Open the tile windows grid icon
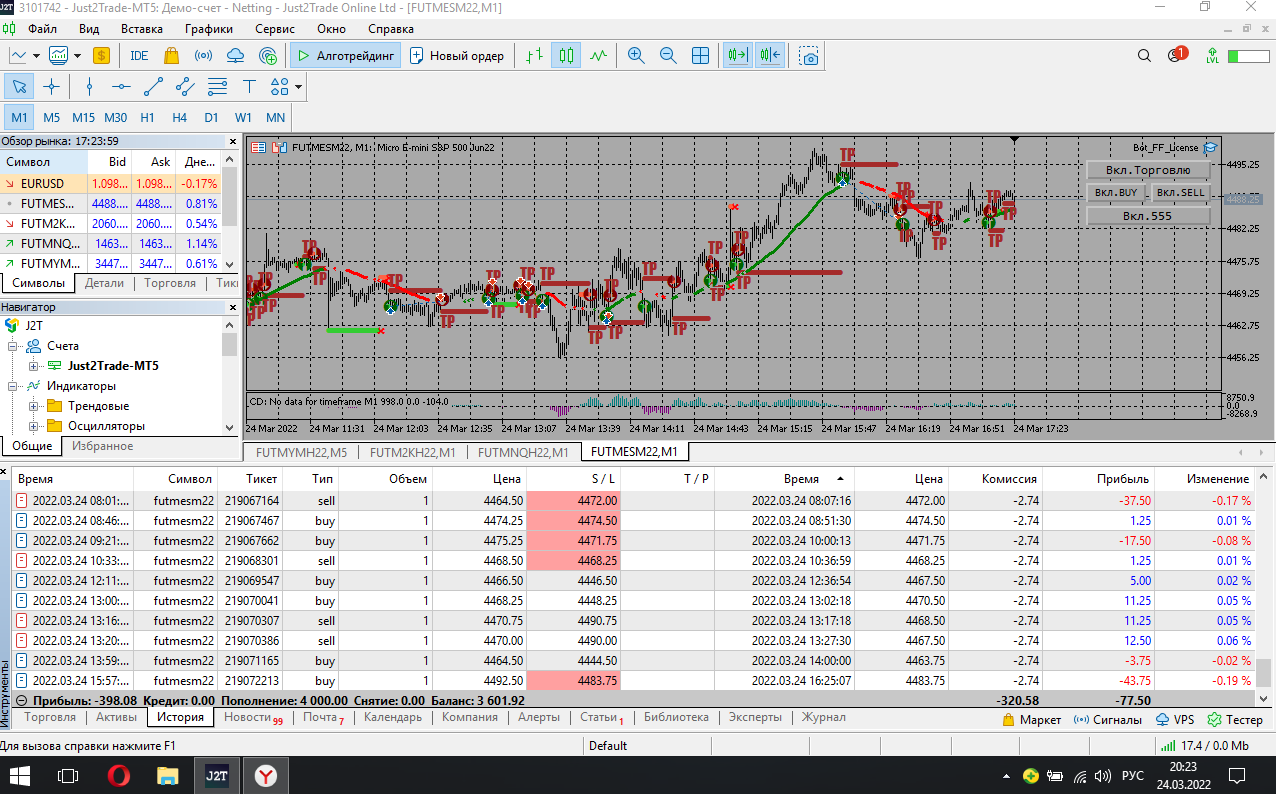1276x794 pixels. (x=701, y=56)
